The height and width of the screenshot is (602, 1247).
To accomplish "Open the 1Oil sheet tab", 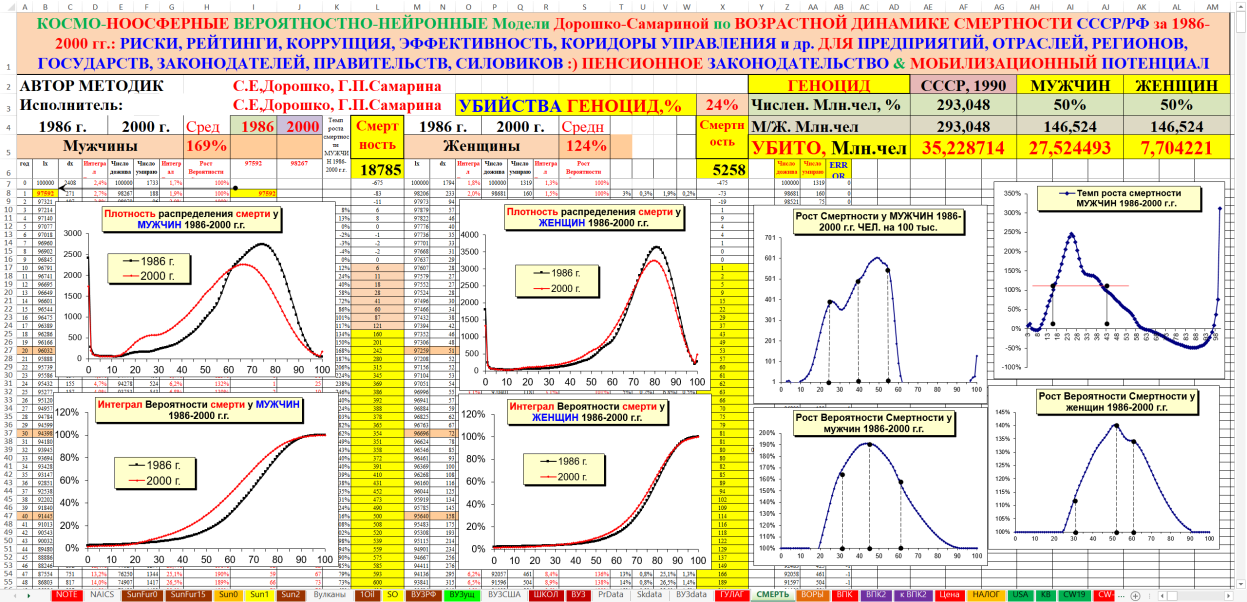I will point(366,594).
